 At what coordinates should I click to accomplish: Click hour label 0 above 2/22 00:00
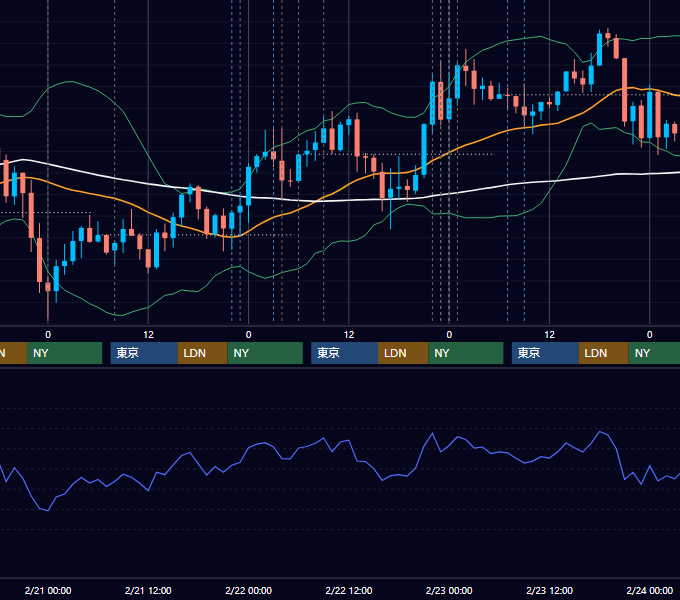[248, 335]
